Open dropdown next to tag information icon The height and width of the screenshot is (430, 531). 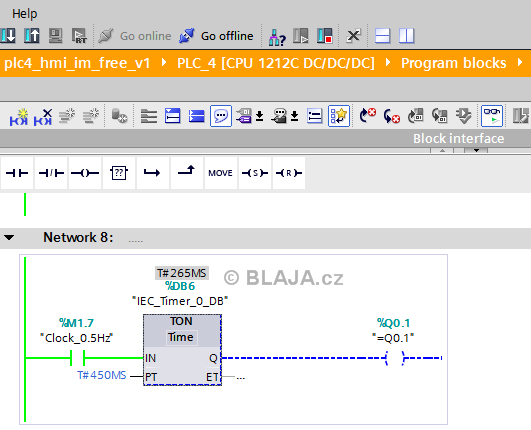[x=295, y=116]
